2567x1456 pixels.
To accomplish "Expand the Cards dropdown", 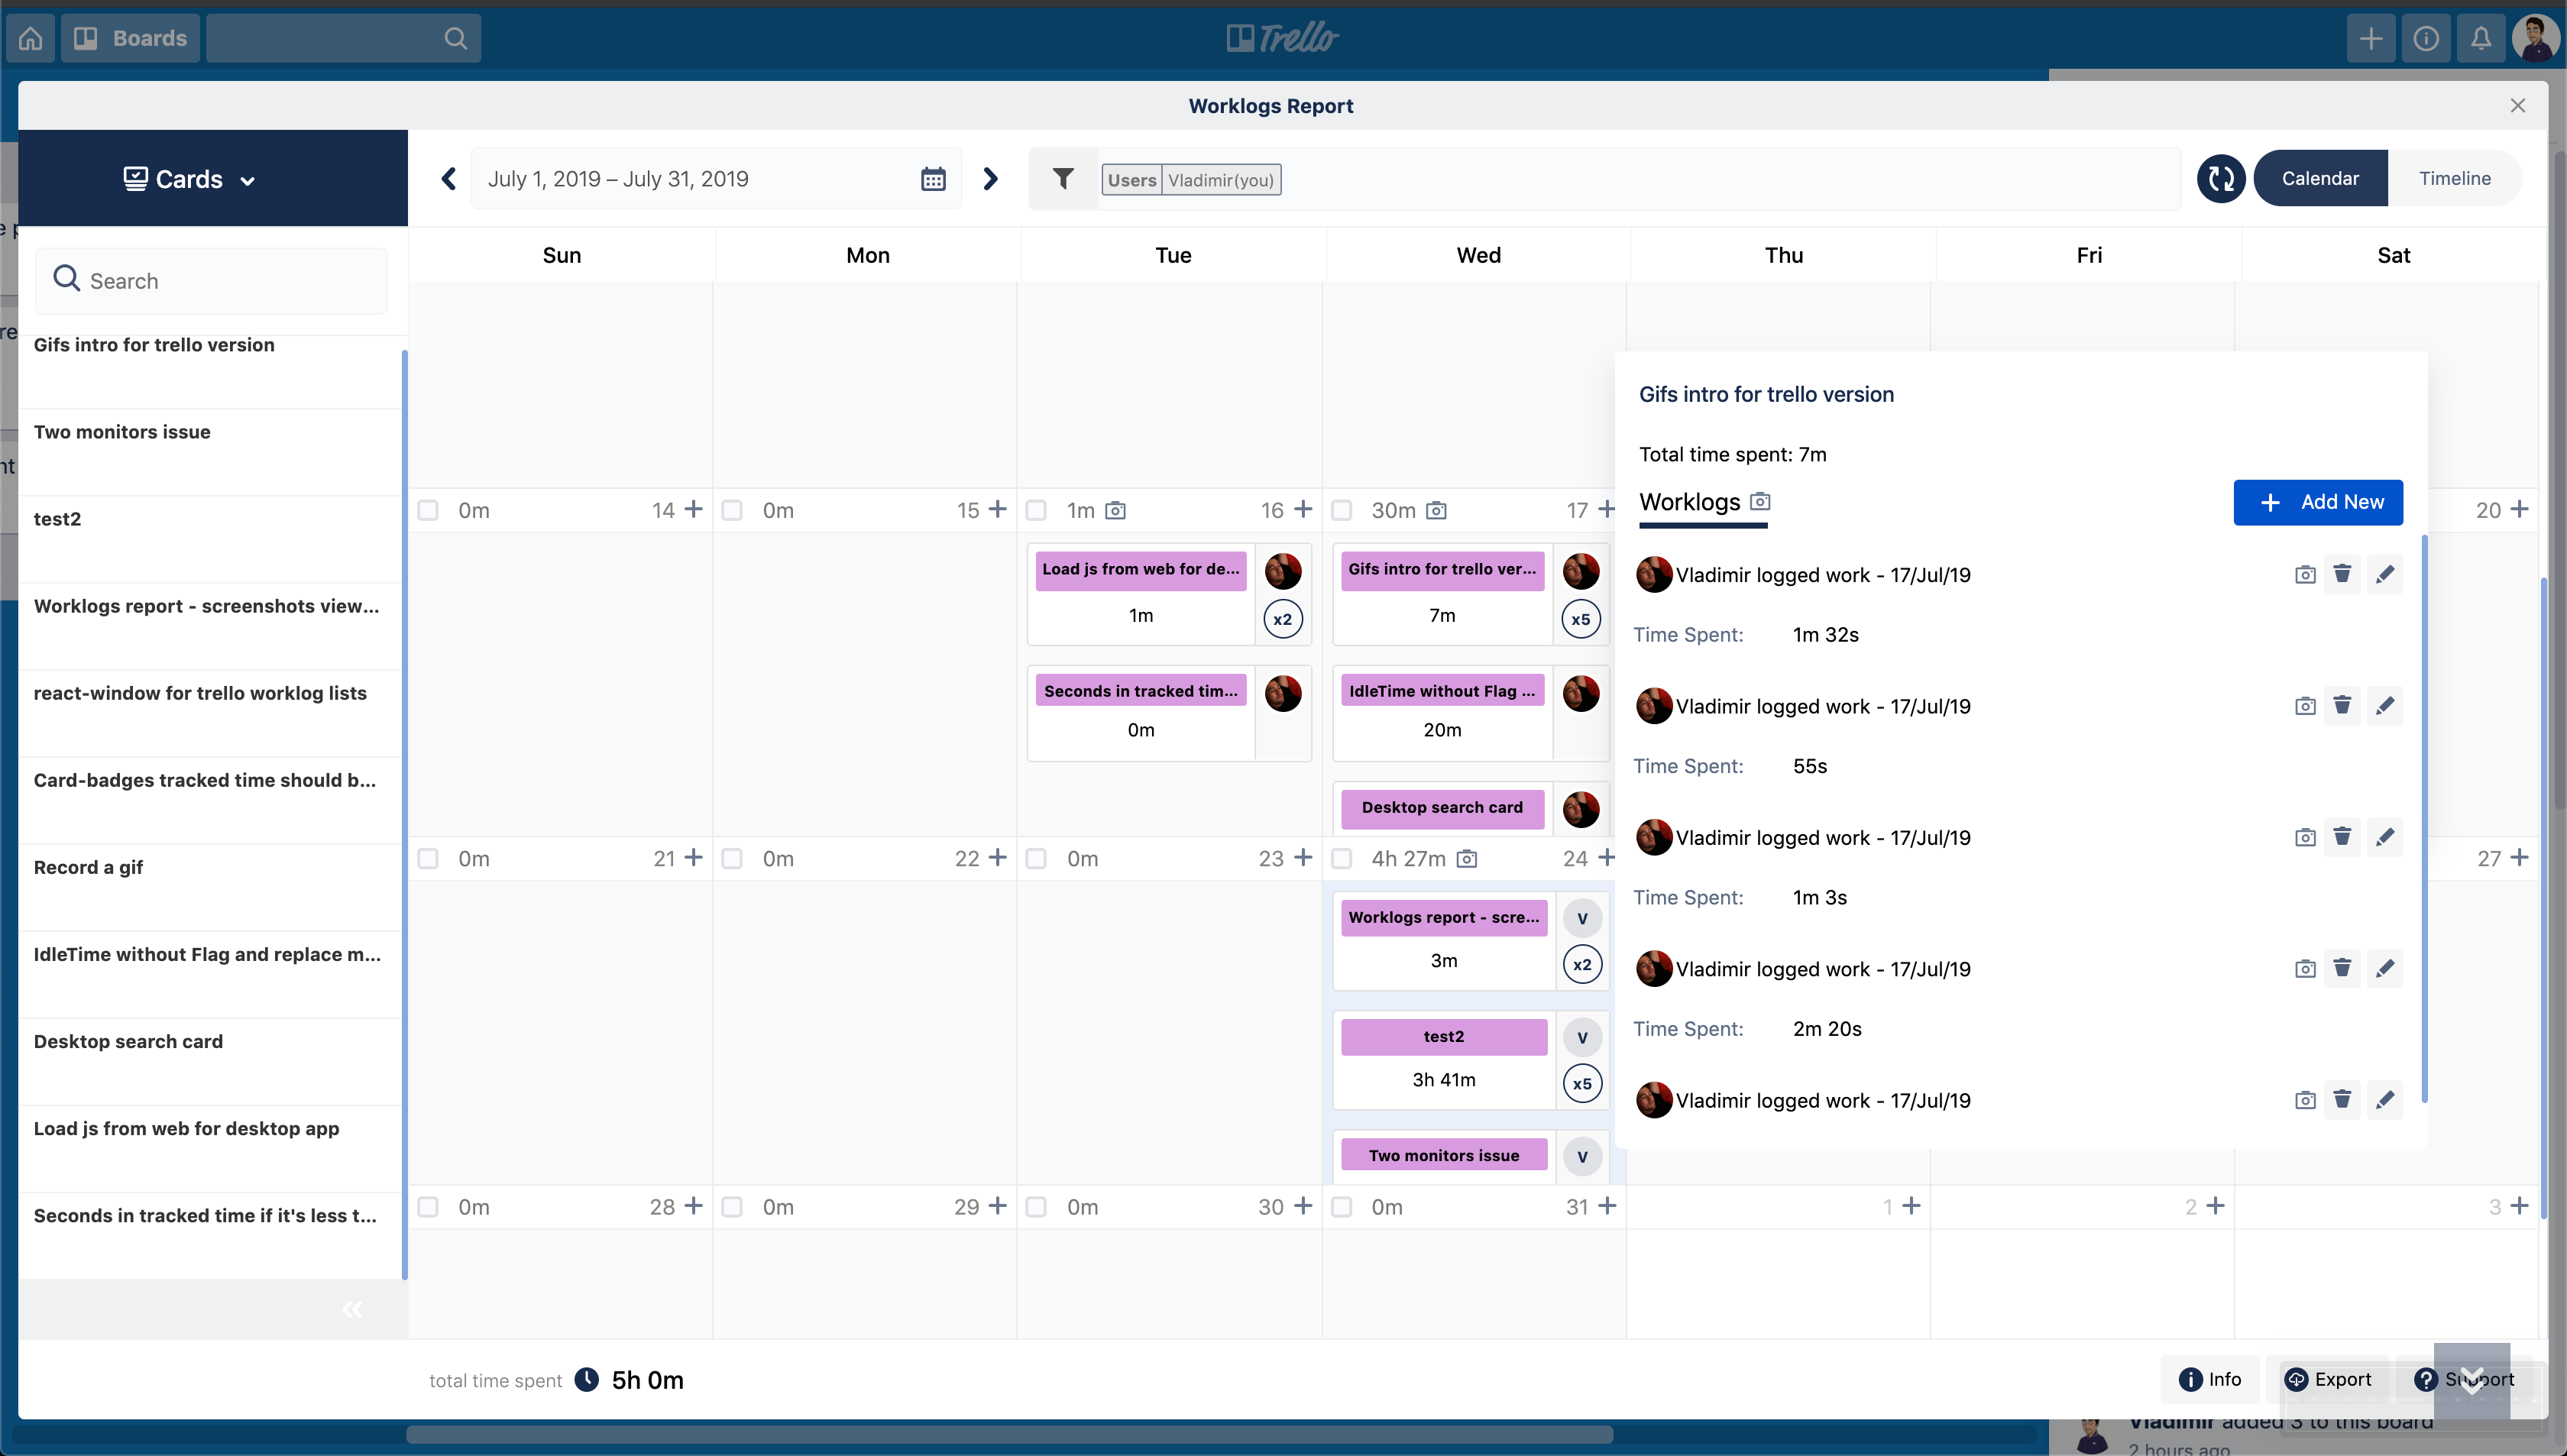I will [190, 180].
